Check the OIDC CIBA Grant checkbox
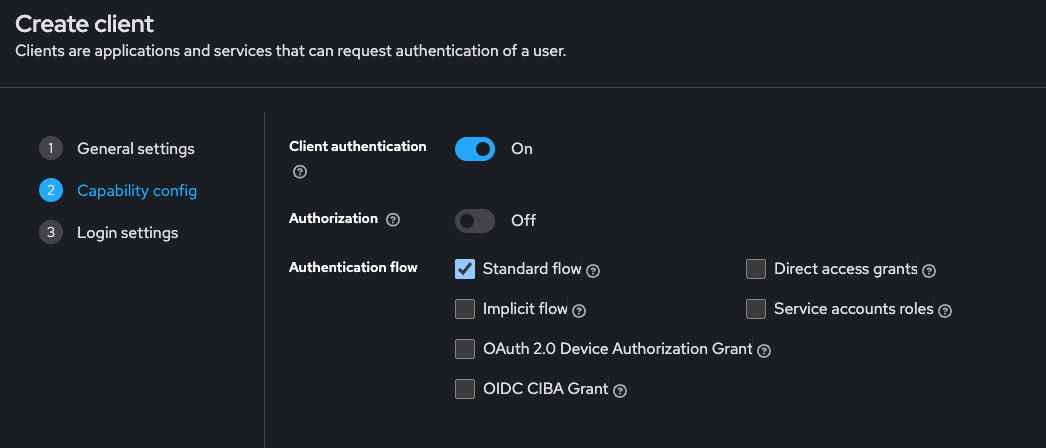This screenshot has height=448, width=1046. (x=465, y=389)
